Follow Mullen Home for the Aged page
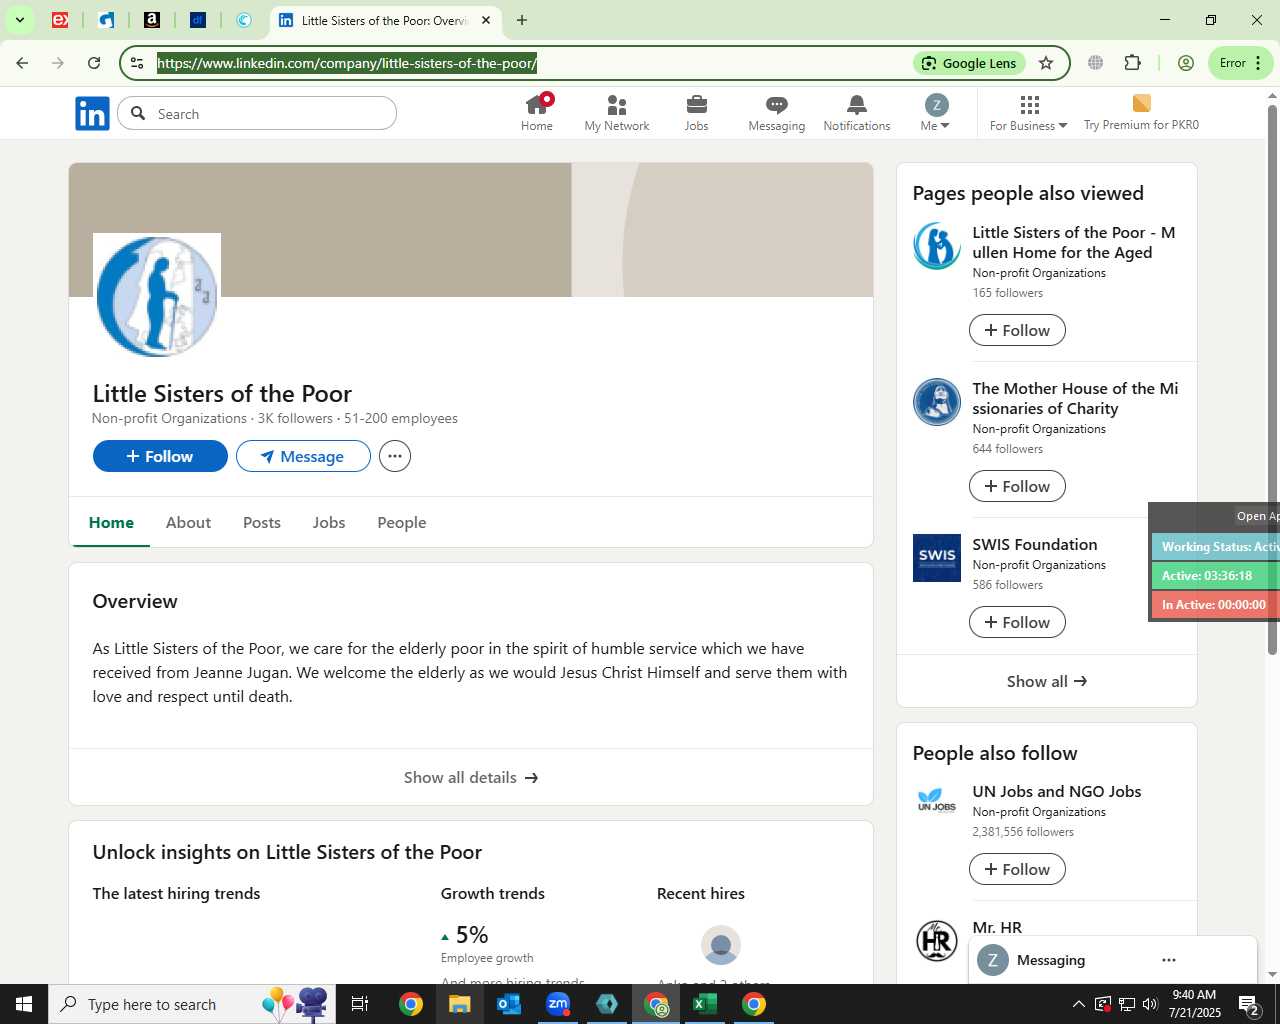The width and height of the screenshot is (1280, 1024). click(1017, 330)
